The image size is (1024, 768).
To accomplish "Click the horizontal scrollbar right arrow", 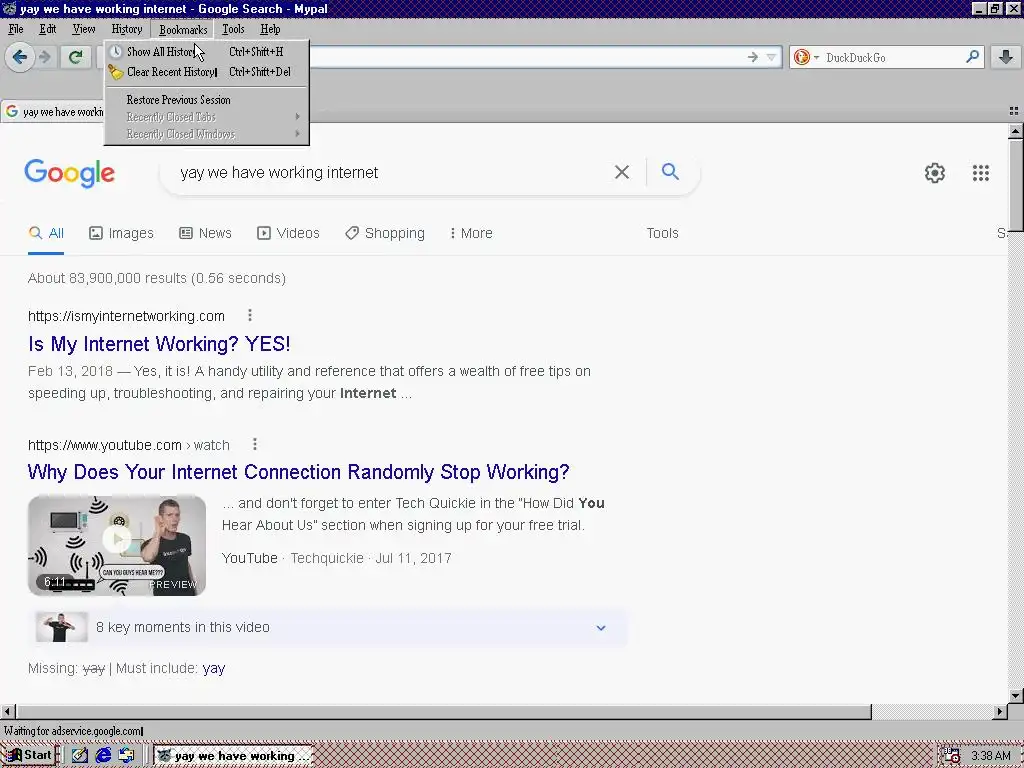I will pos(1000,711).
